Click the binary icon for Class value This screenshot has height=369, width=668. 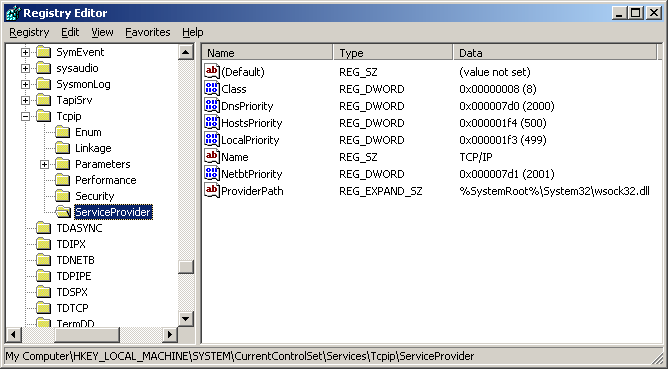pos(212,88)
